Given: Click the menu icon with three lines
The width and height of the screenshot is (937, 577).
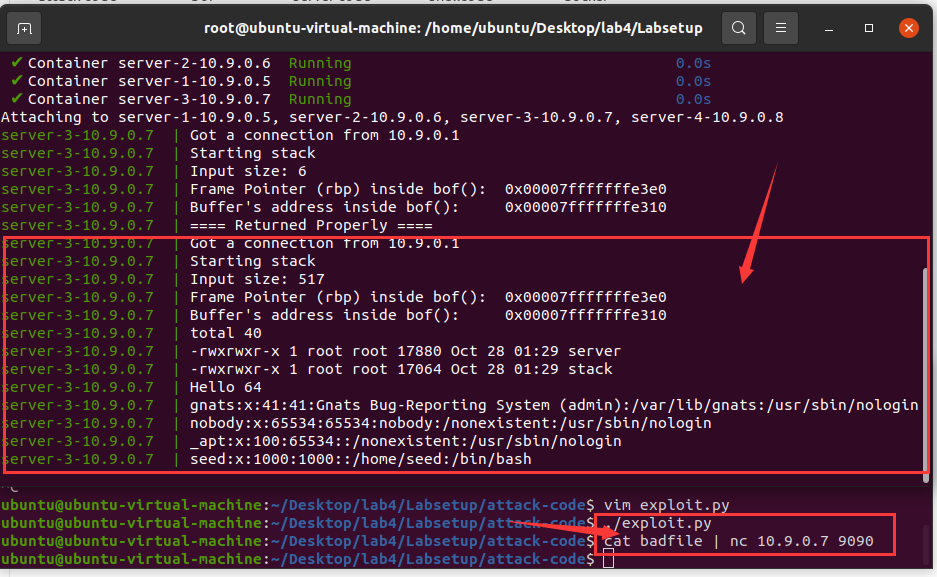Looking at the screenshot, I should point(780,28).
